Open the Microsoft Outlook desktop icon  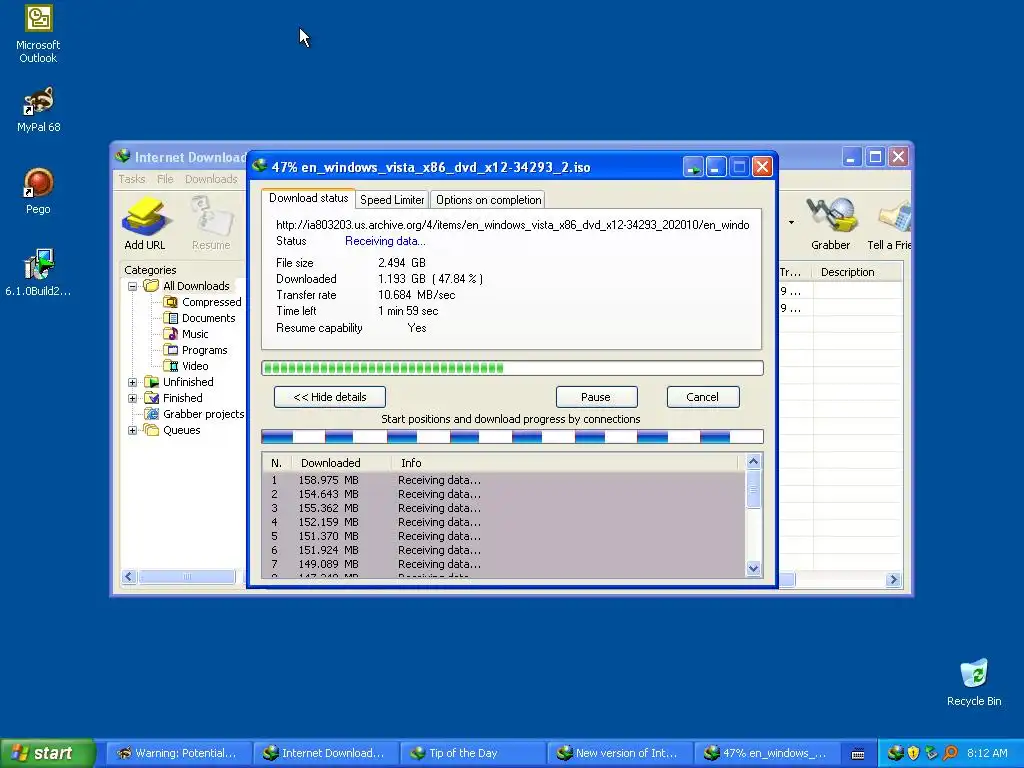(38, 34)
